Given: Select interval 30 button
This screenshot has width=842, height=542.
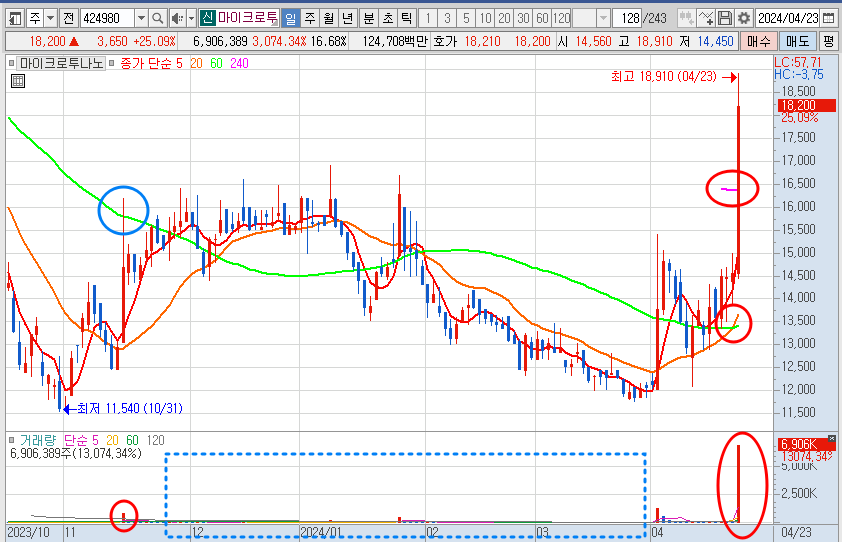Looking at the screenshot, I should point(524,19).
